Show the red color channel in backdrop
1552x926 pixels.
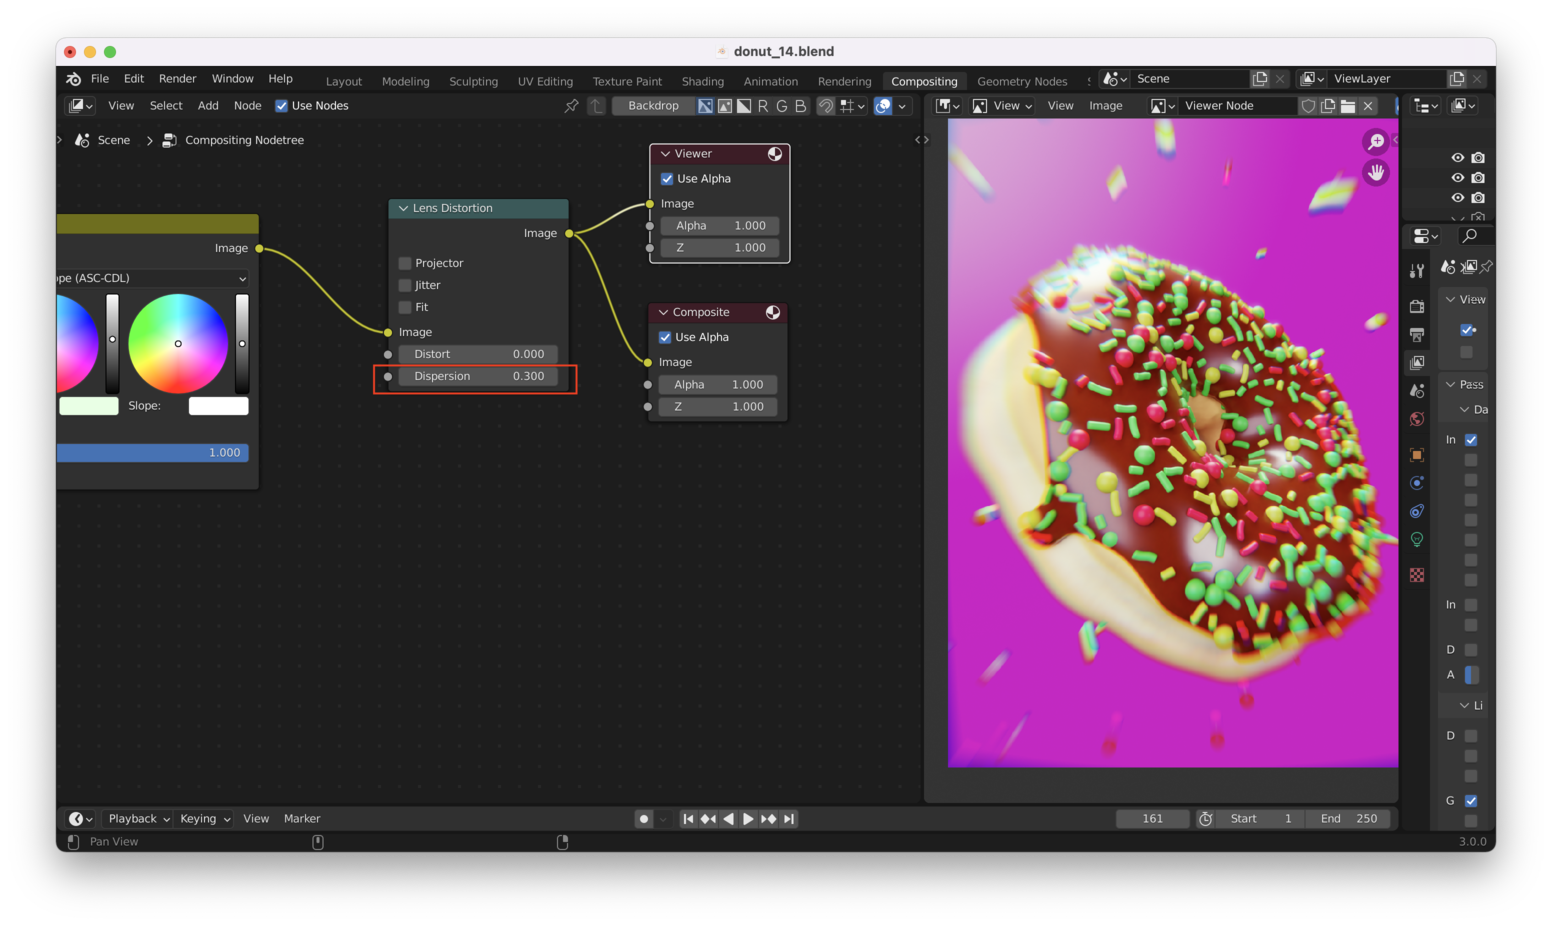coord(763,106)
